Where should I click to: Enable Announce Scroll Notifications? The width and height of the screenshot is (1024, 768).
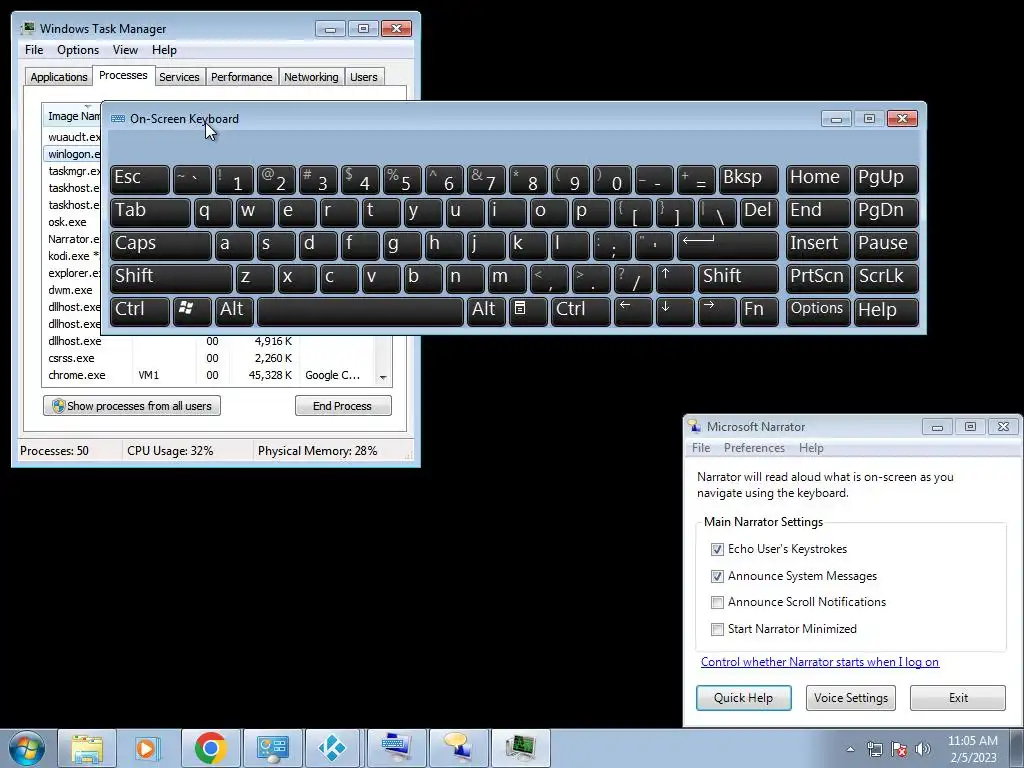[x=717, y=602]
